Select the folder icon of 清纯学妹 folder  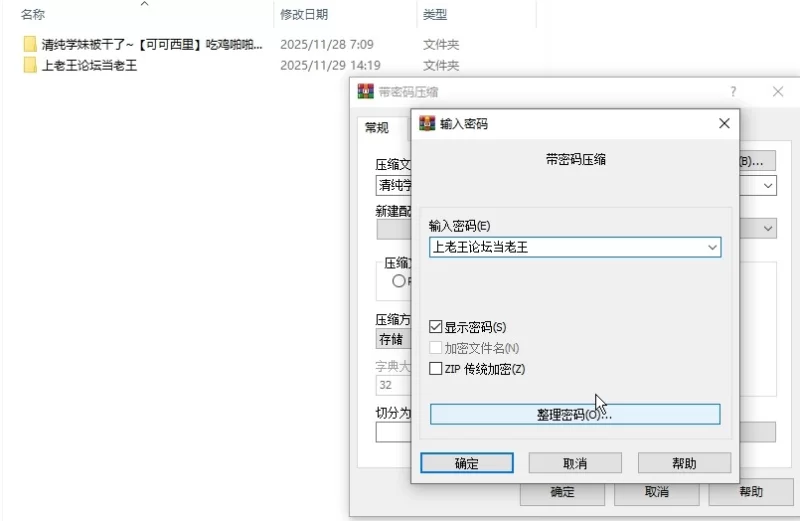tap(30, 44)
